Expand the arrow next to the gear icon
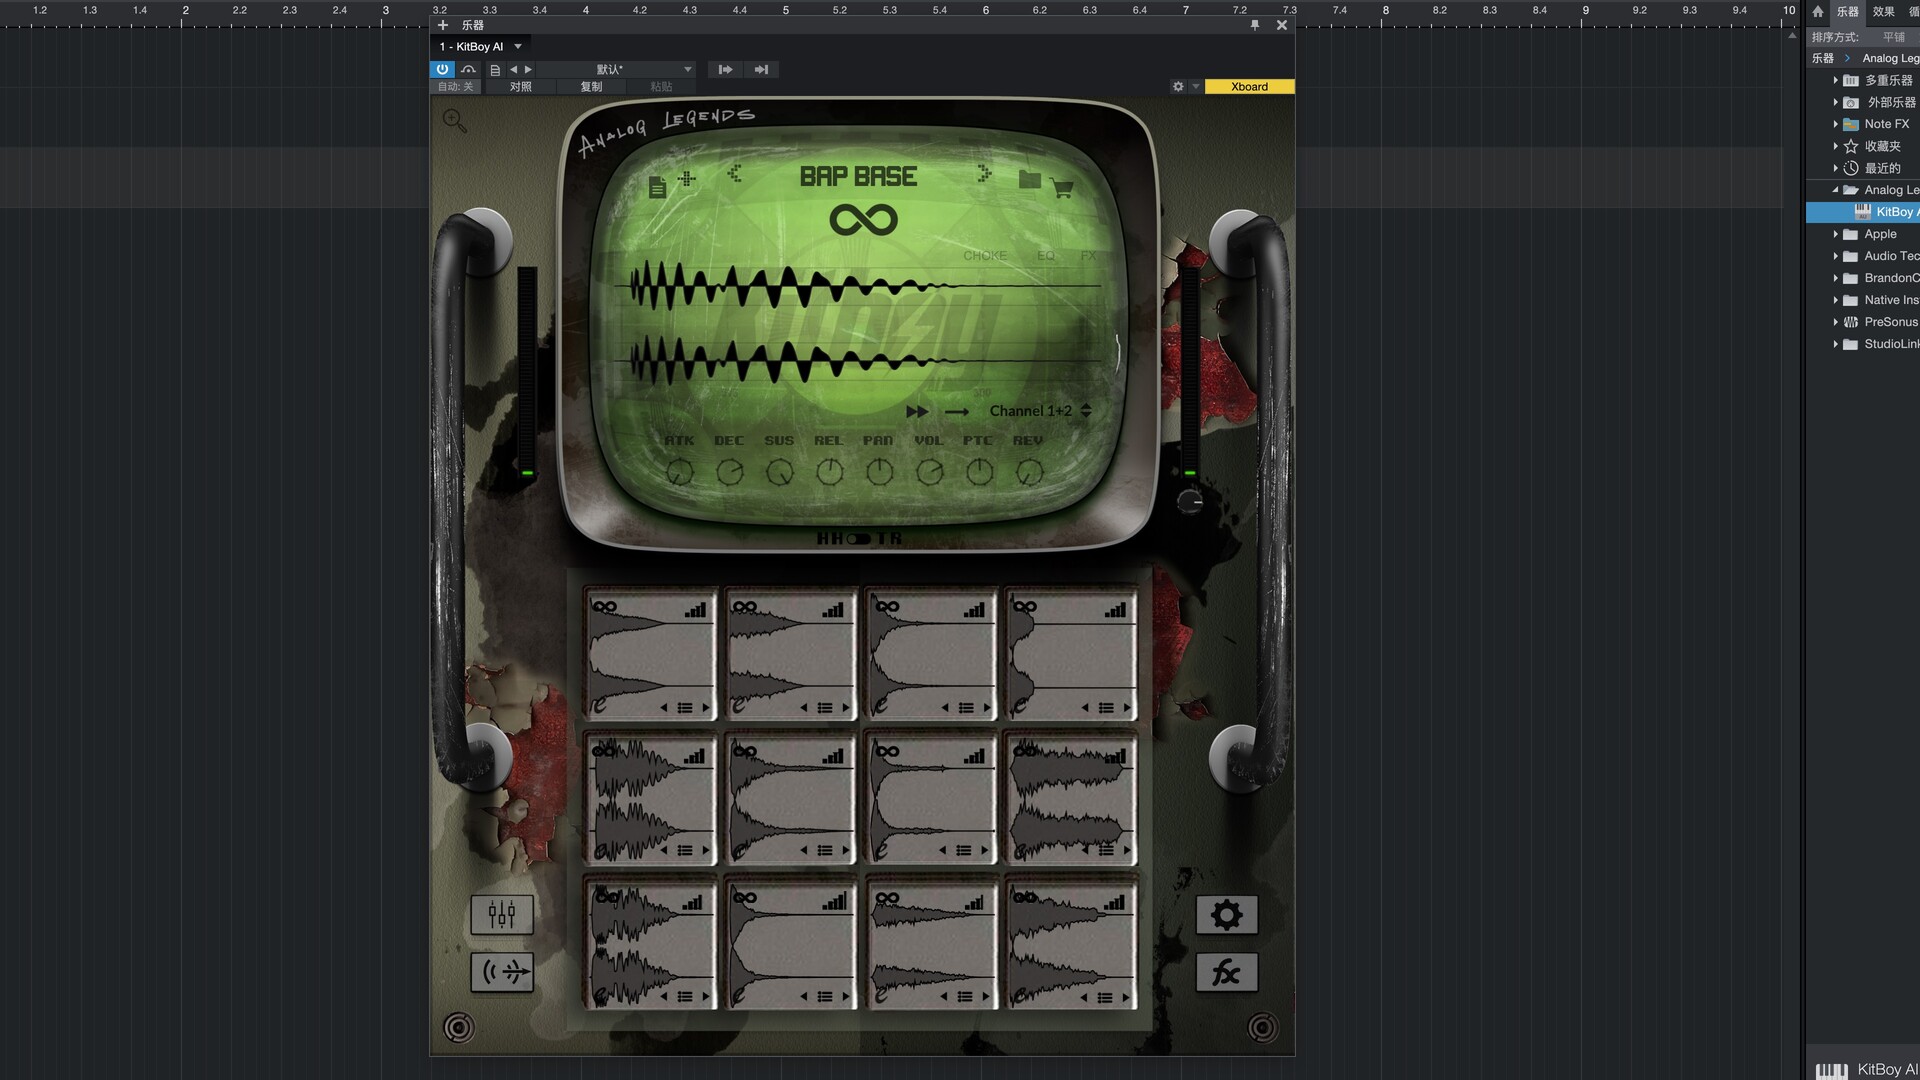The height and width of the screenshot is (1080, 1920). pos(1195,87)
